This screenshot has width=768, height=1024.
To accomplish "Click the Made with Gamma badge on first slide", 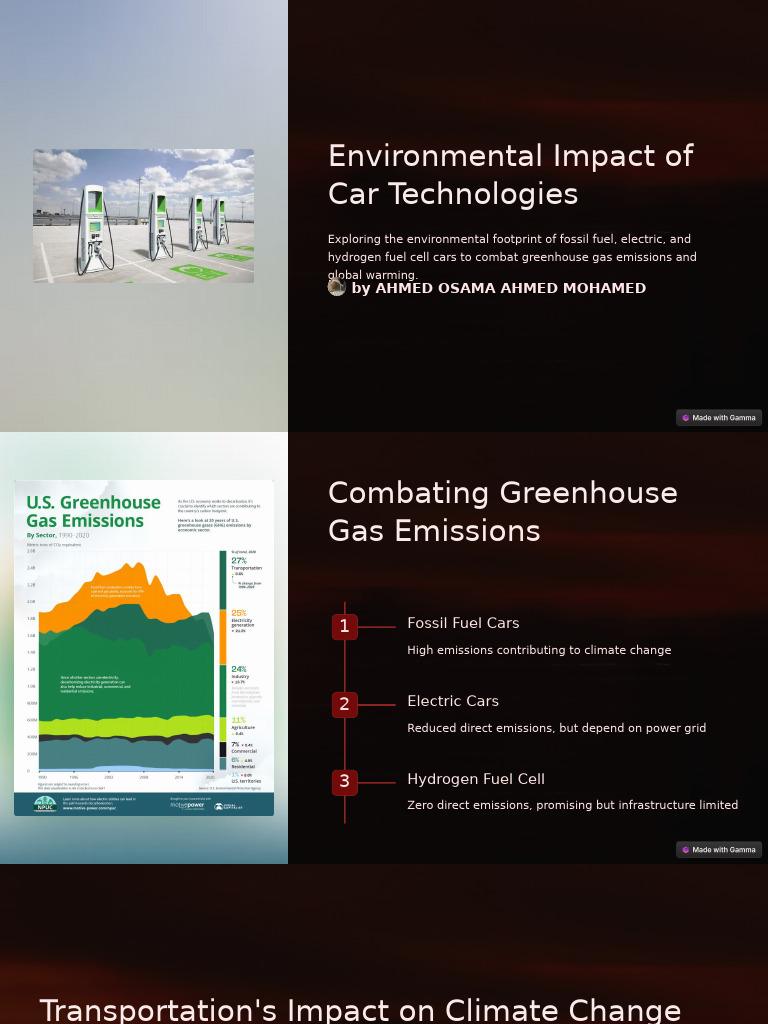I will click(719, 417).
